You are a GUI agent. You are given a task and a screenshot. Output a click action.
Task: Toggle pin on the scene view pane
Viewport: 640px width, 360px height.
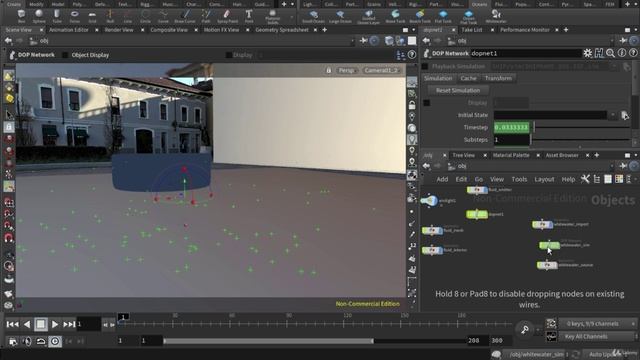click(x=363, y=40)
